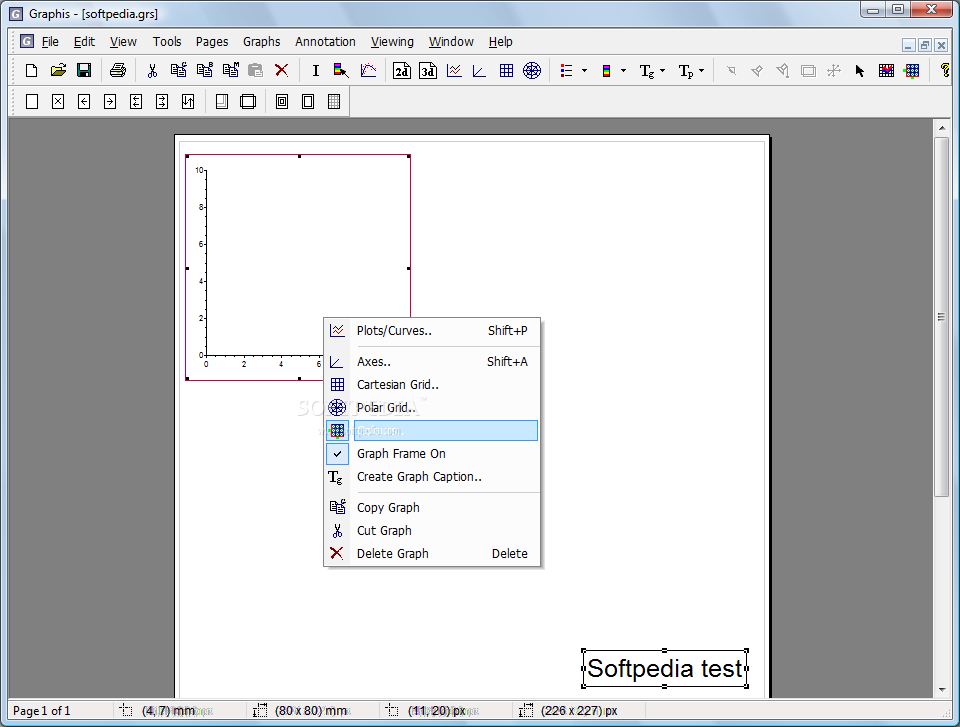The image size is (960, 727).
Task: Click the toolbar copy icon marked with letter B
Action: (x=204, y=70)
